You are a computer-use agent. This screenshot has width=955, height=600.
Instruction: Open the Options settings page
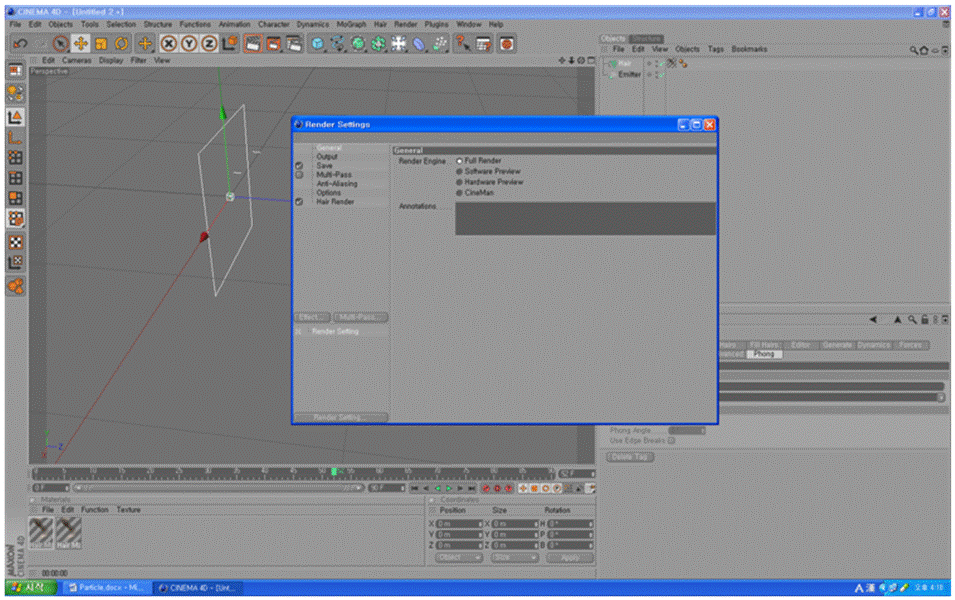(328, 192)
